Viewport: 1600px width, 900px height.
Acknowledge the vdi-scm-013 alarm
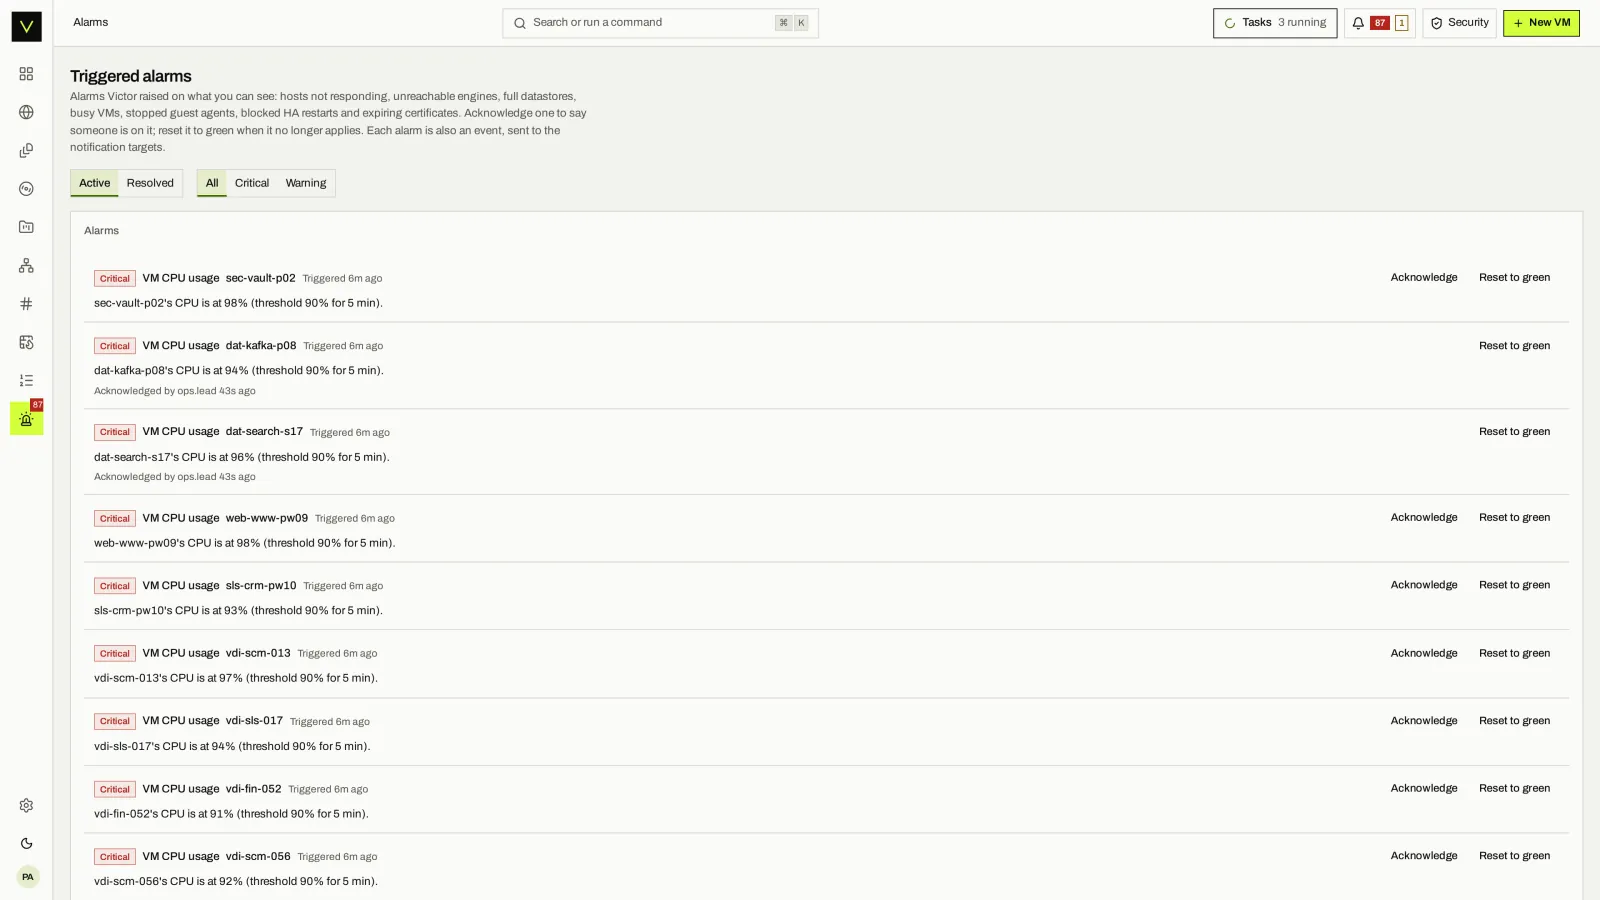point(1423,653)
